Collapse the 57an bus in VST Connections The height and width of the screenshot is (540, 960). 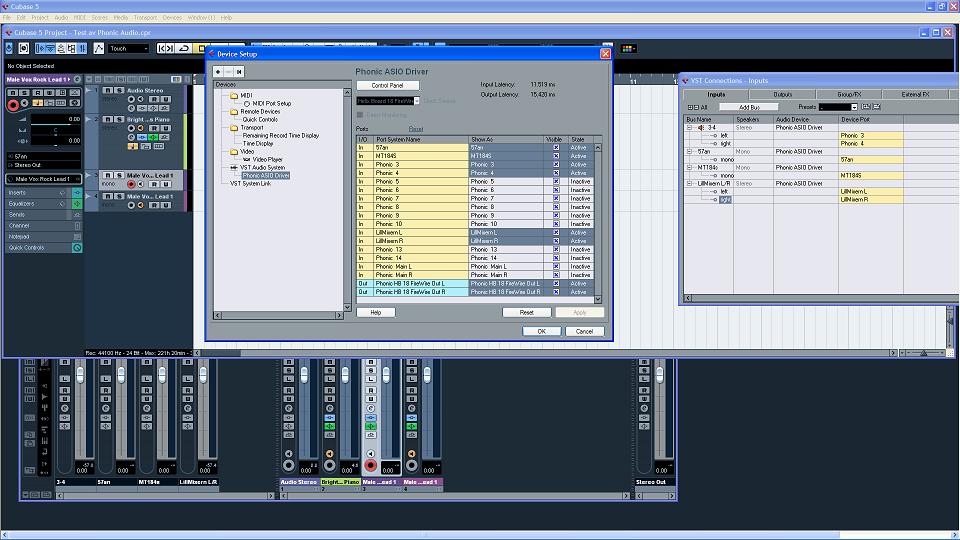tap(689, 152)
